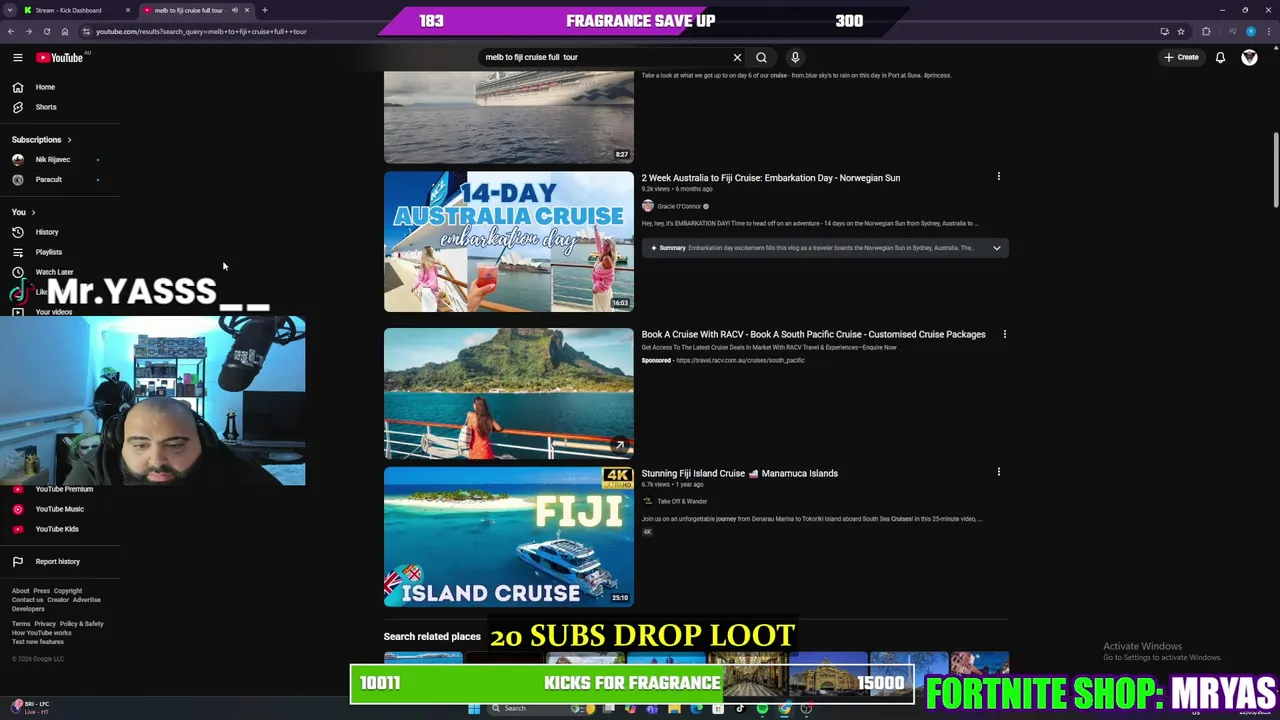Image resolution: width=1280 pixels, height=720 pixels.
Task: Open YouTube account avatar menu
Action: point(1249,57)
